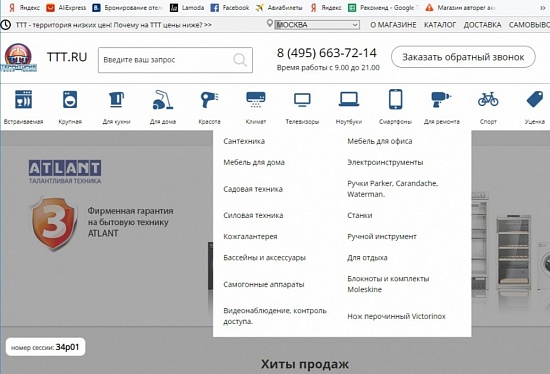Click the TTT.RU site name link
Screen dimensions: 550x374
[67, 57]
